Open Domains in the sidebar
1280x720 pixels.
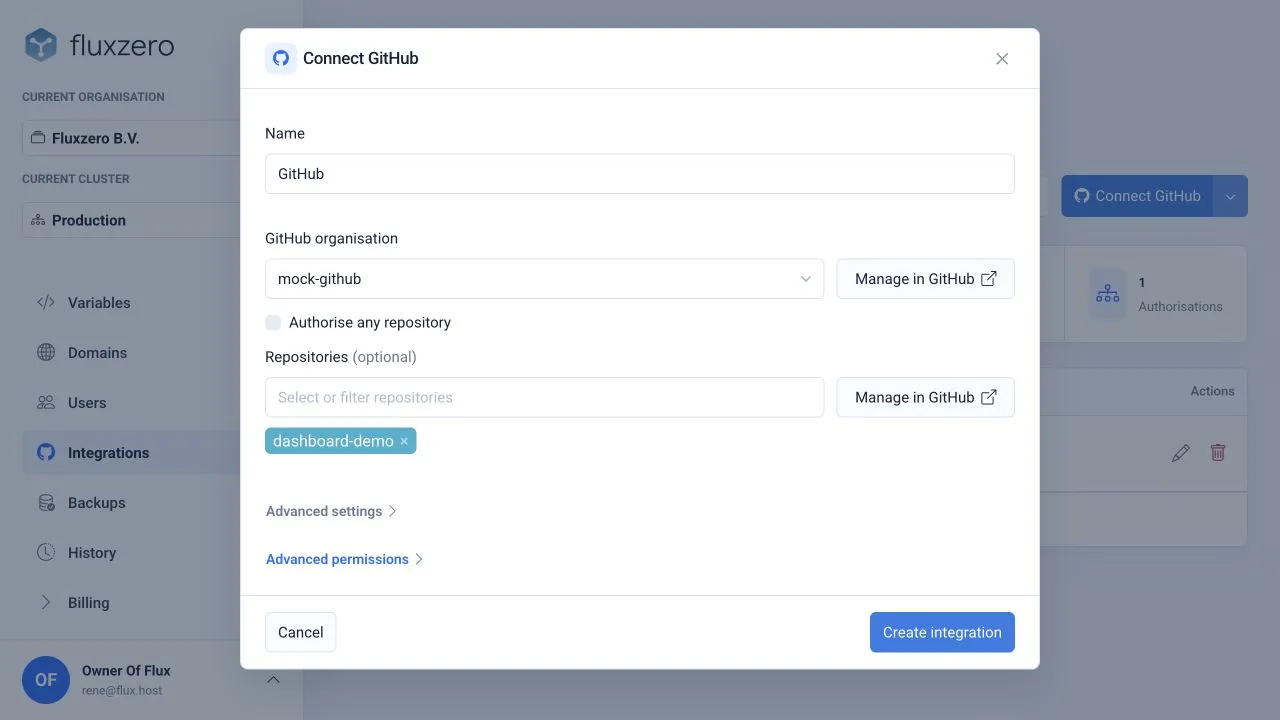coord(132,353)
